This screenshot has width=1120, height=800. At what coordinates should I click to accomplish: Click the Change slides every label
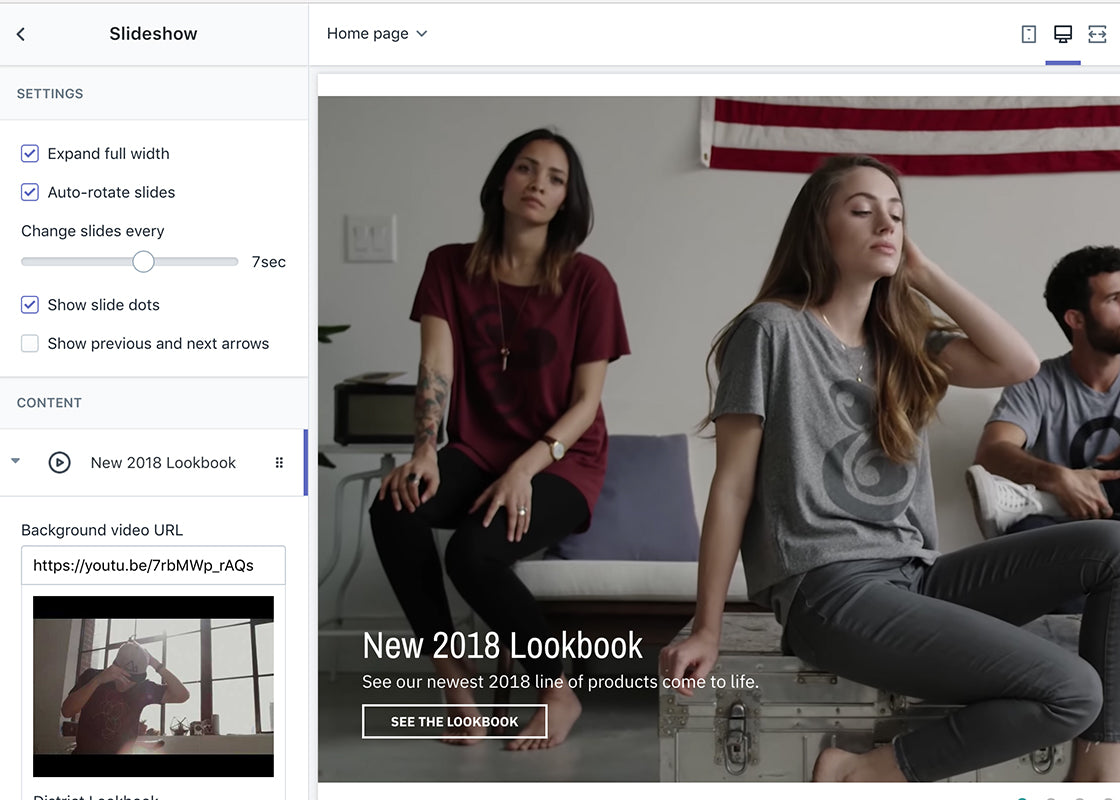pos(93,231)
